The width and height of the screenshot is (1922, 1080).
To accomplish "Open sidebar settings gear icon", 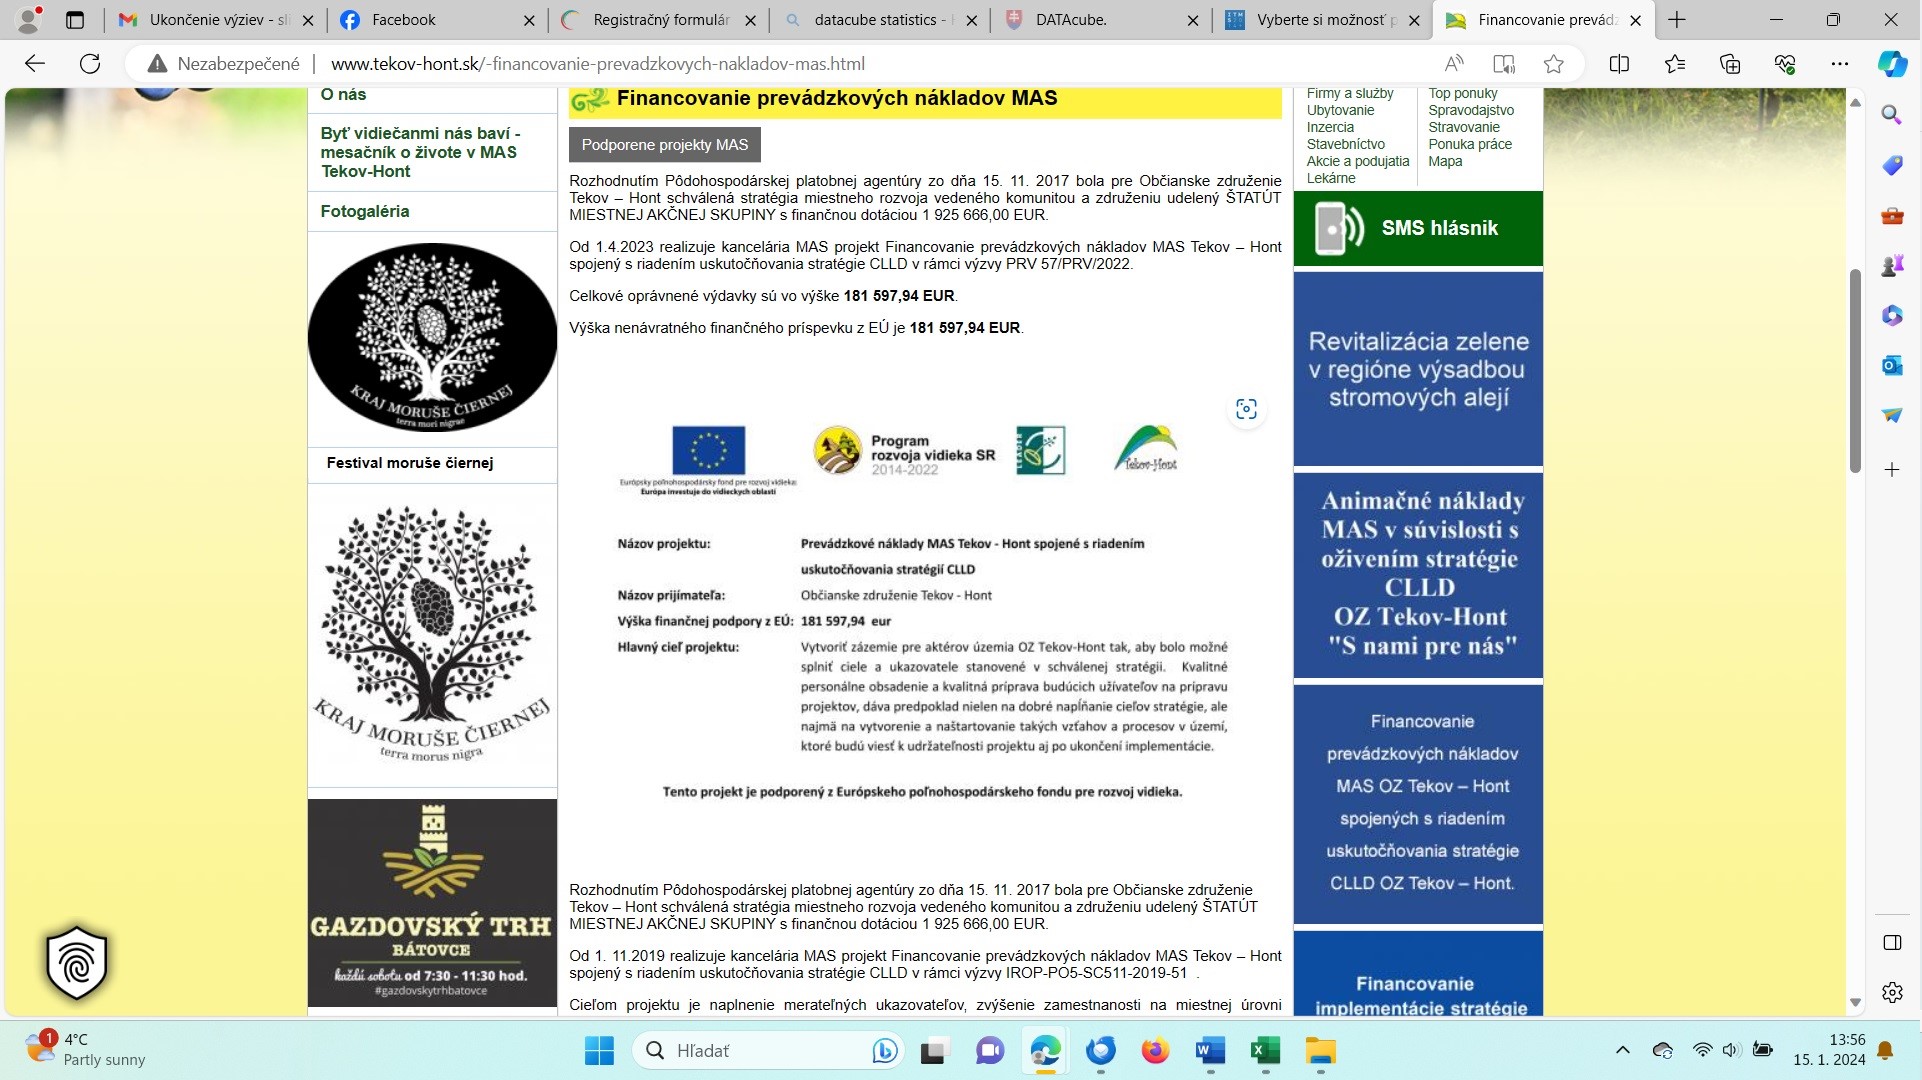I will click(1892, 993).
